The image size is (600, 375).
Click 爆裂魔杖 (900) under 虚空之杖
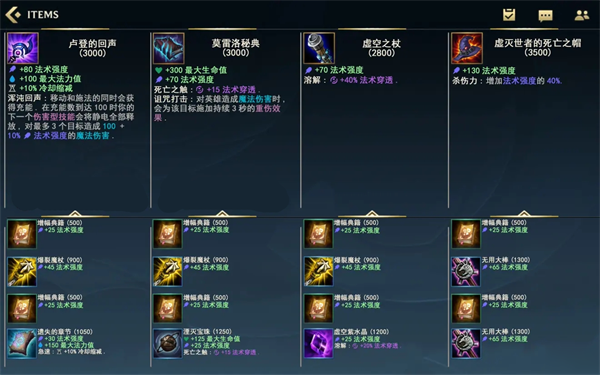(x=318, y=272)
